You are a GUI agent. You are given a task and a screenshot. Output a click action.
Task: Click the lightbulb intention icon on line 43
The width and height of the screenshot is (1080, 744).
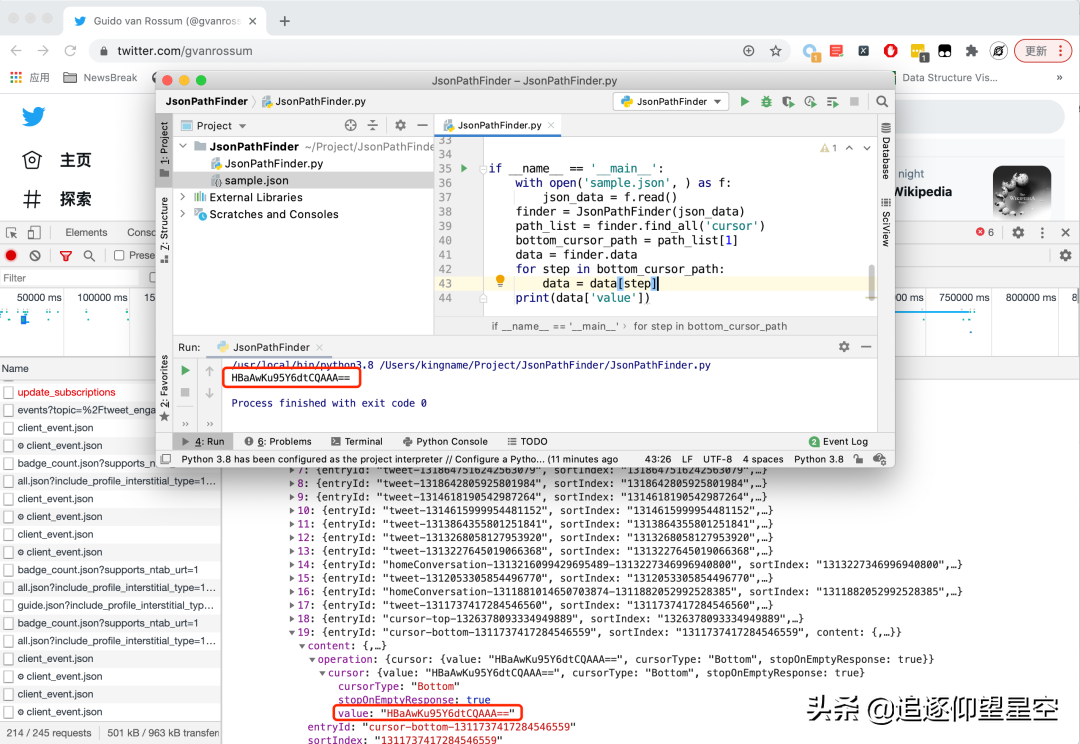500,281
